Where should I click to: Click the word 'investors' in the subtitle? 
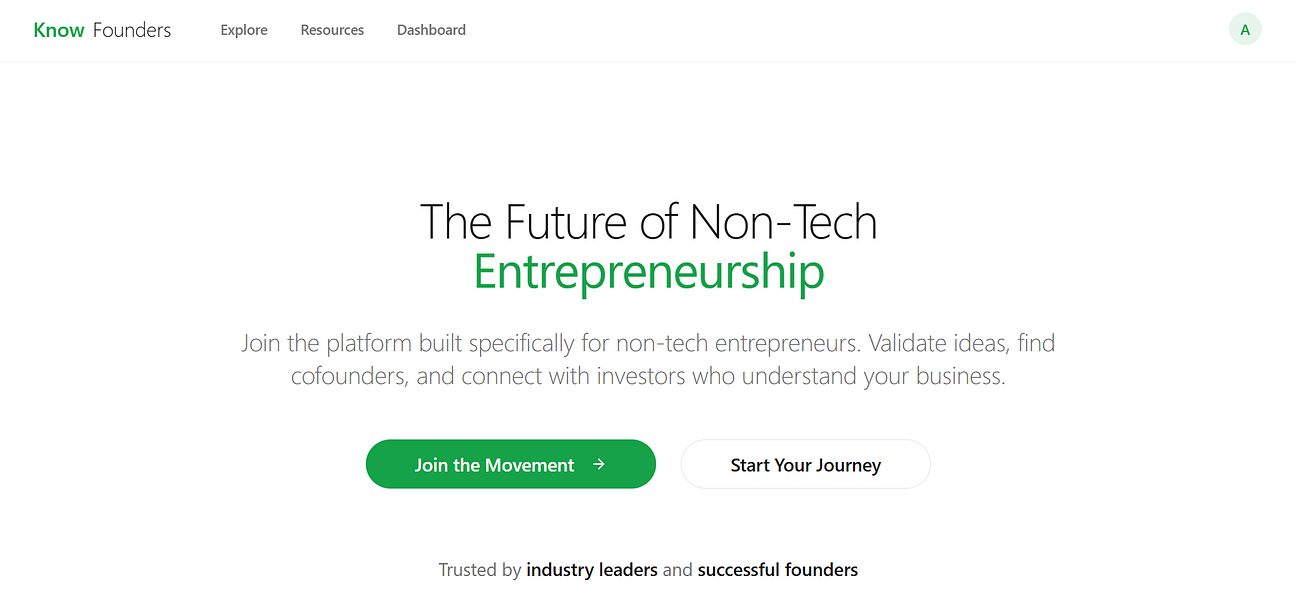(x=638, y=375)
